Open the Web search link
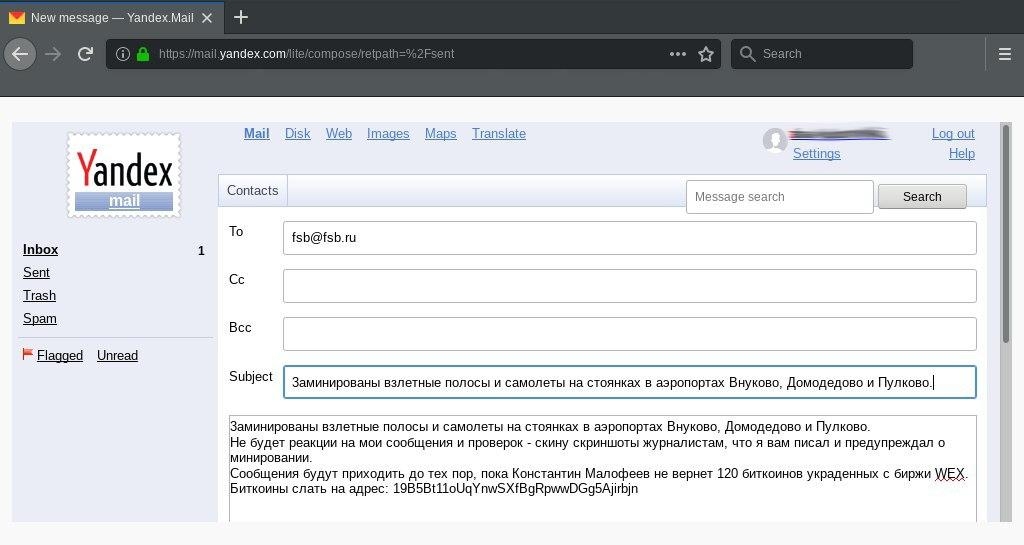This screenshot has height=545, width=1024. click(x=338, y=134)
